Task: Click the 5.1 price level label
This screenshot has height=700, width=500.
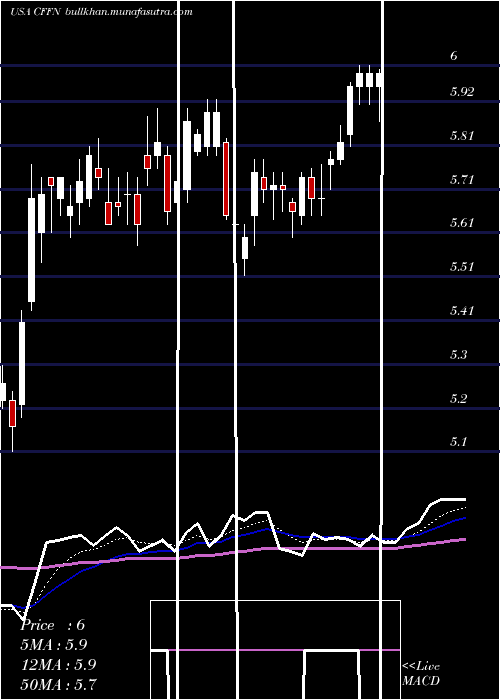Action: 459,442
